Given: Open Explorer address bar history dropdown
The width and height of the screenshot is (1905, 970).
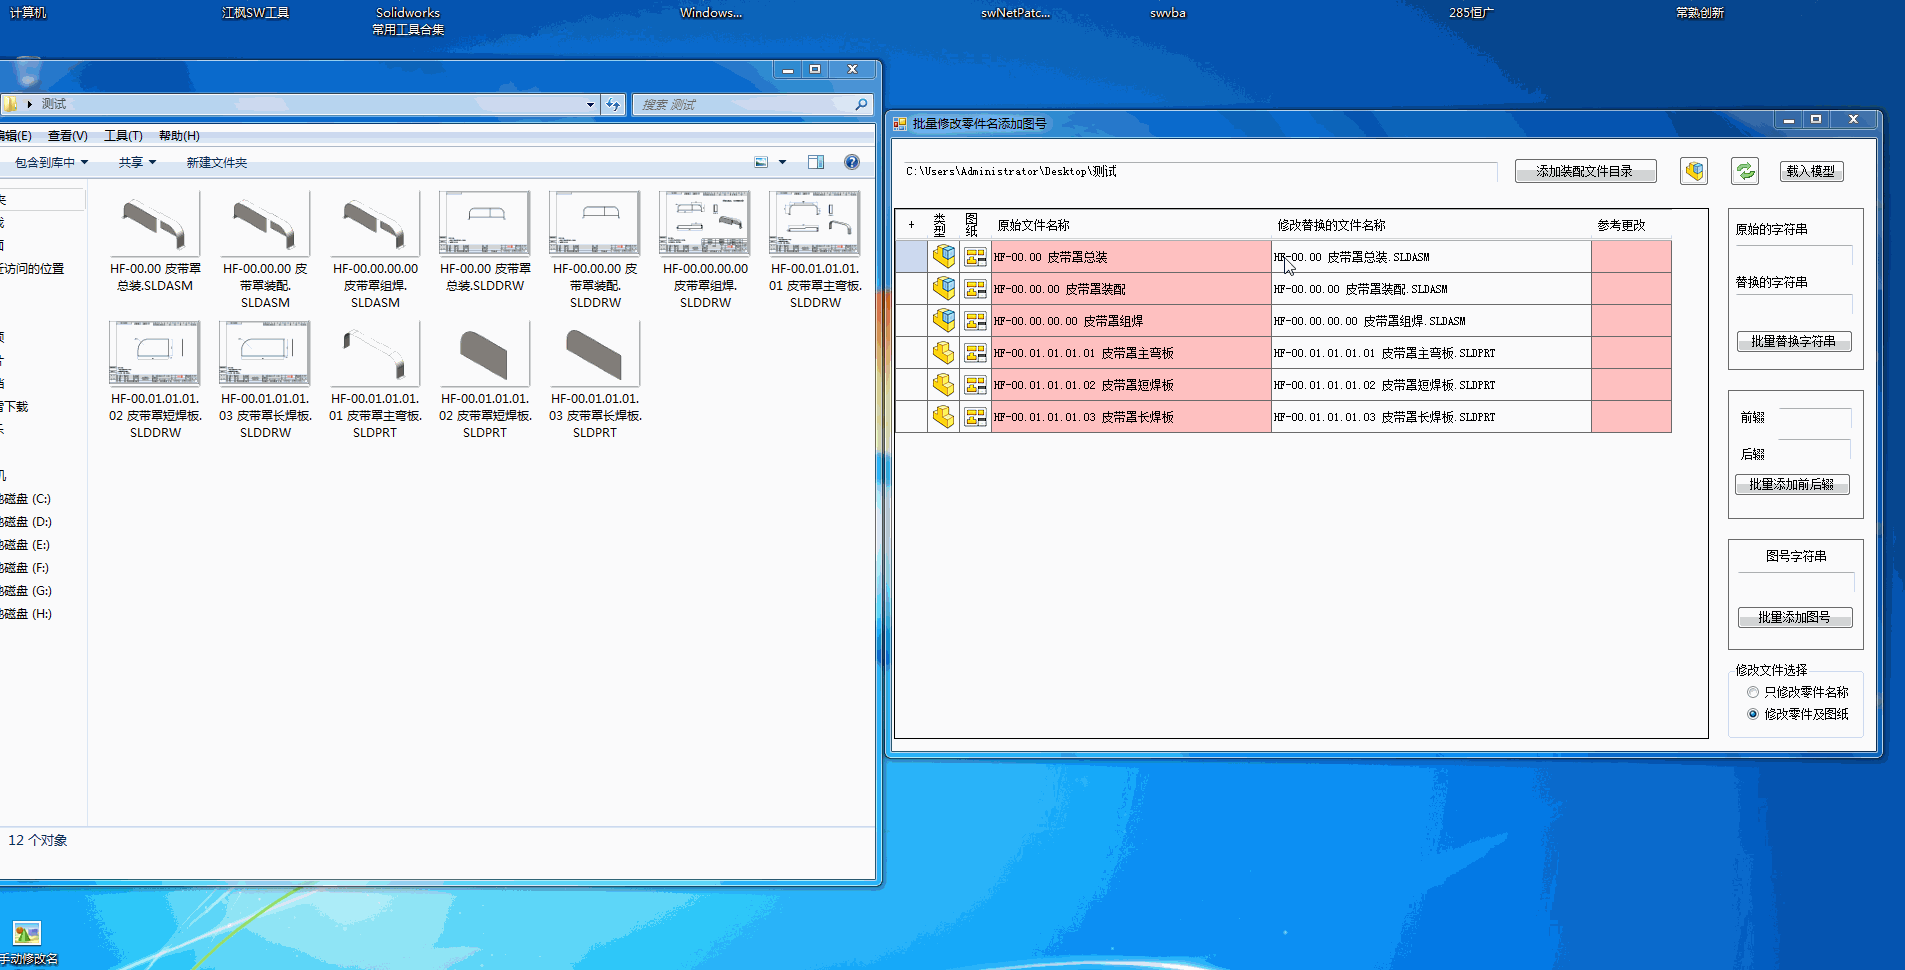Looking at the screenshot, I should click(590, 104).
